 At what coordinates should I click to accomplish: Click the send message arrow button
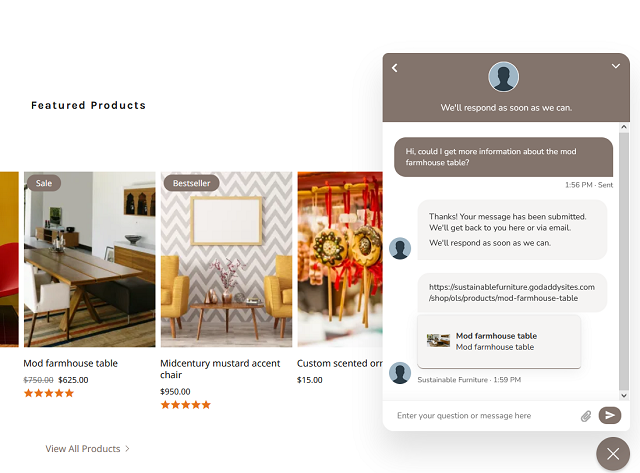(610, 415)
